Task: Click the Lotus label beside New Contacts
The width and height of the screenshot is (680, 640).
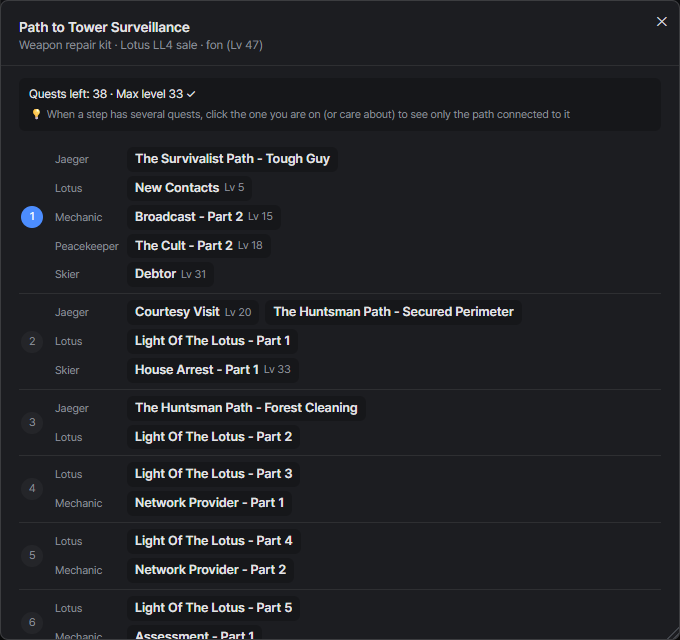Action: [69, 188]
